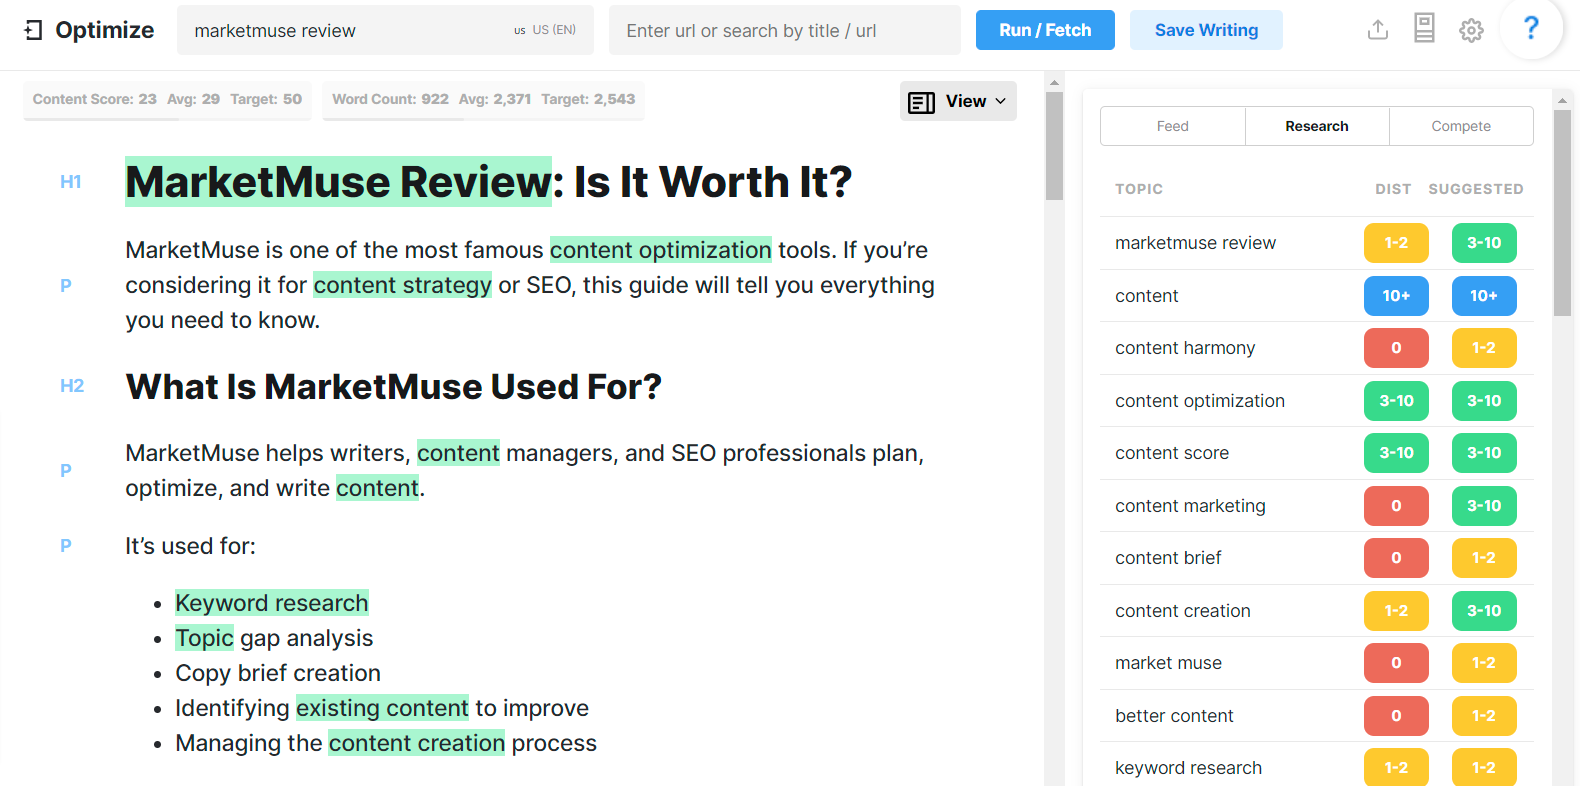This screenshot has width=1580, height=786.
Task: Click the SUGGESTED 1-2 badge for 'better content'
Action: (x=1484, y=716)
